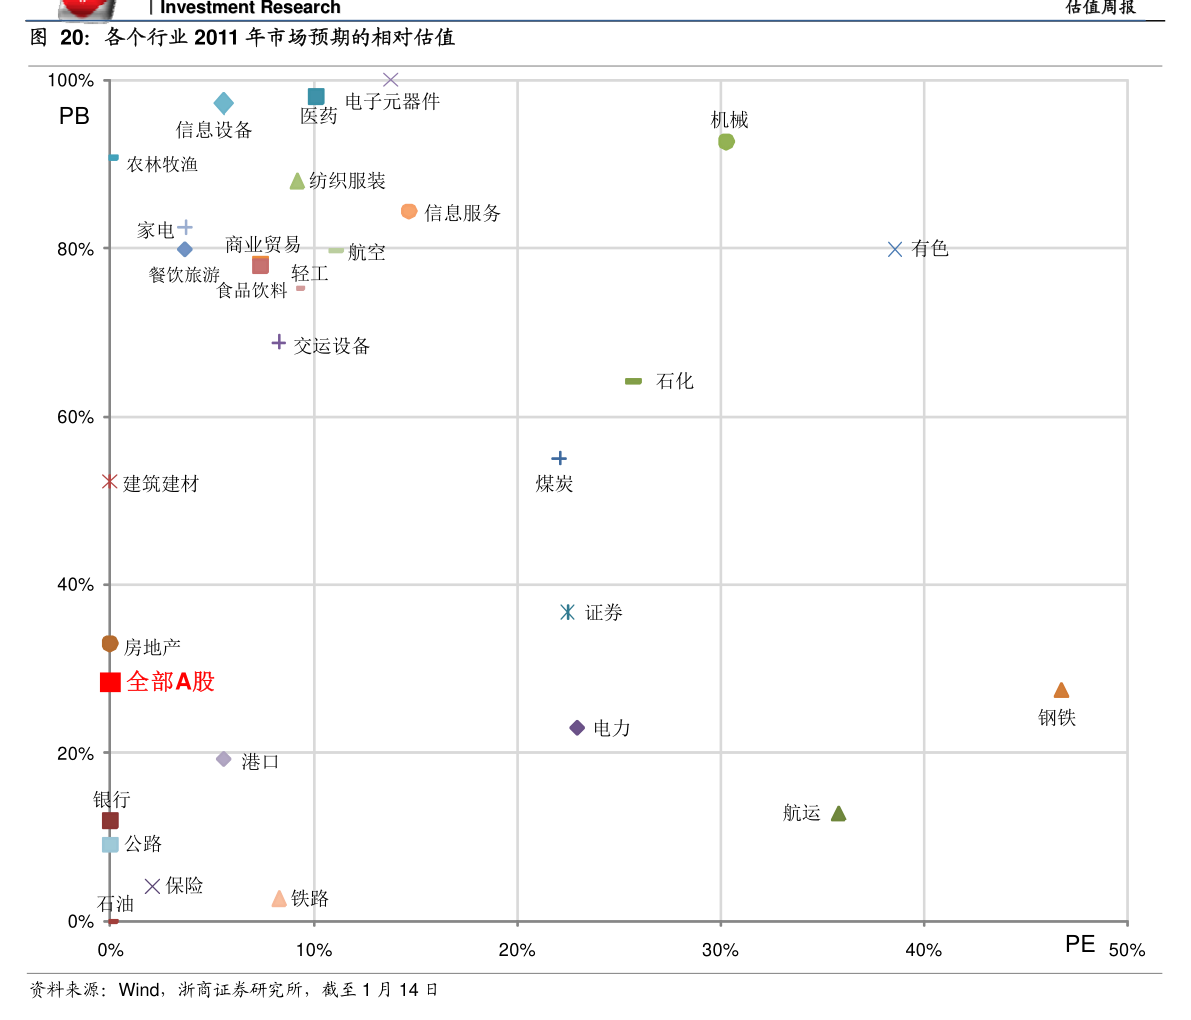Click the red X marker for 建筑建材
This screenshot has width=1191, height=1020.
(x=109, y=482)
